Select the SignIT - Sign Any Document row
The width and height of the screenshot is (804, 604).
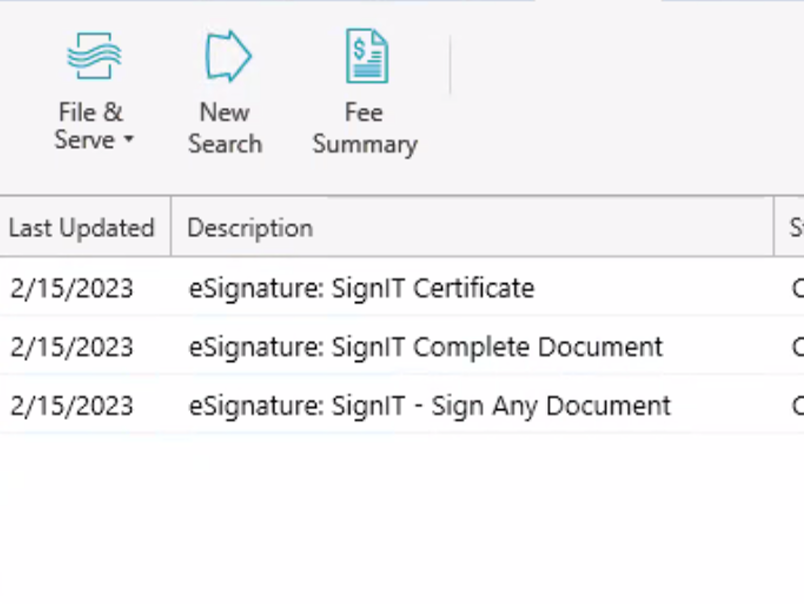[x=429, y=406]
